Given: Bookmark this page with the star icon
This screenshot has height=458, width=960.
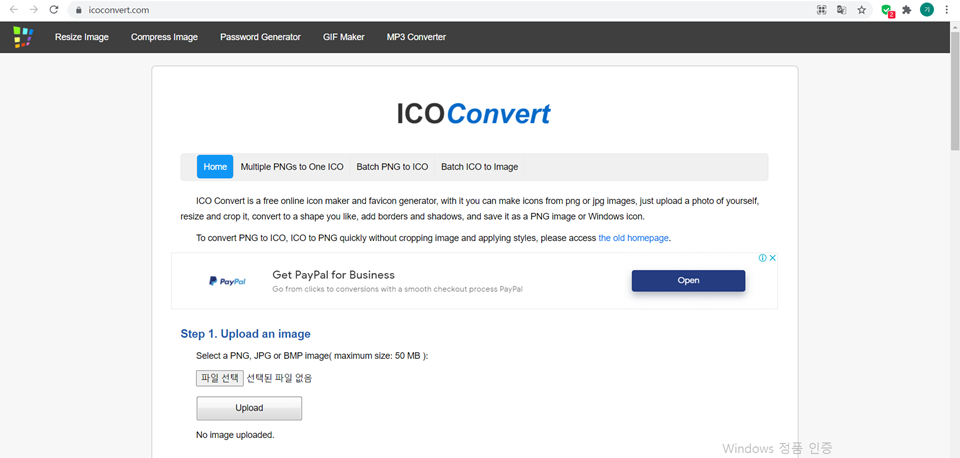Looking at the screenshot, I should [x=861, y=10].
